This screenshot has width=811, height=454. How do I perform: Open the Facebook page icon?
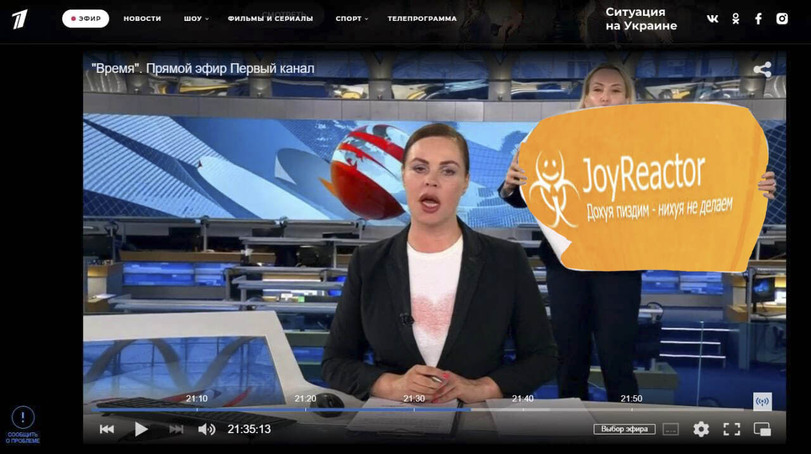coord(758,18)
